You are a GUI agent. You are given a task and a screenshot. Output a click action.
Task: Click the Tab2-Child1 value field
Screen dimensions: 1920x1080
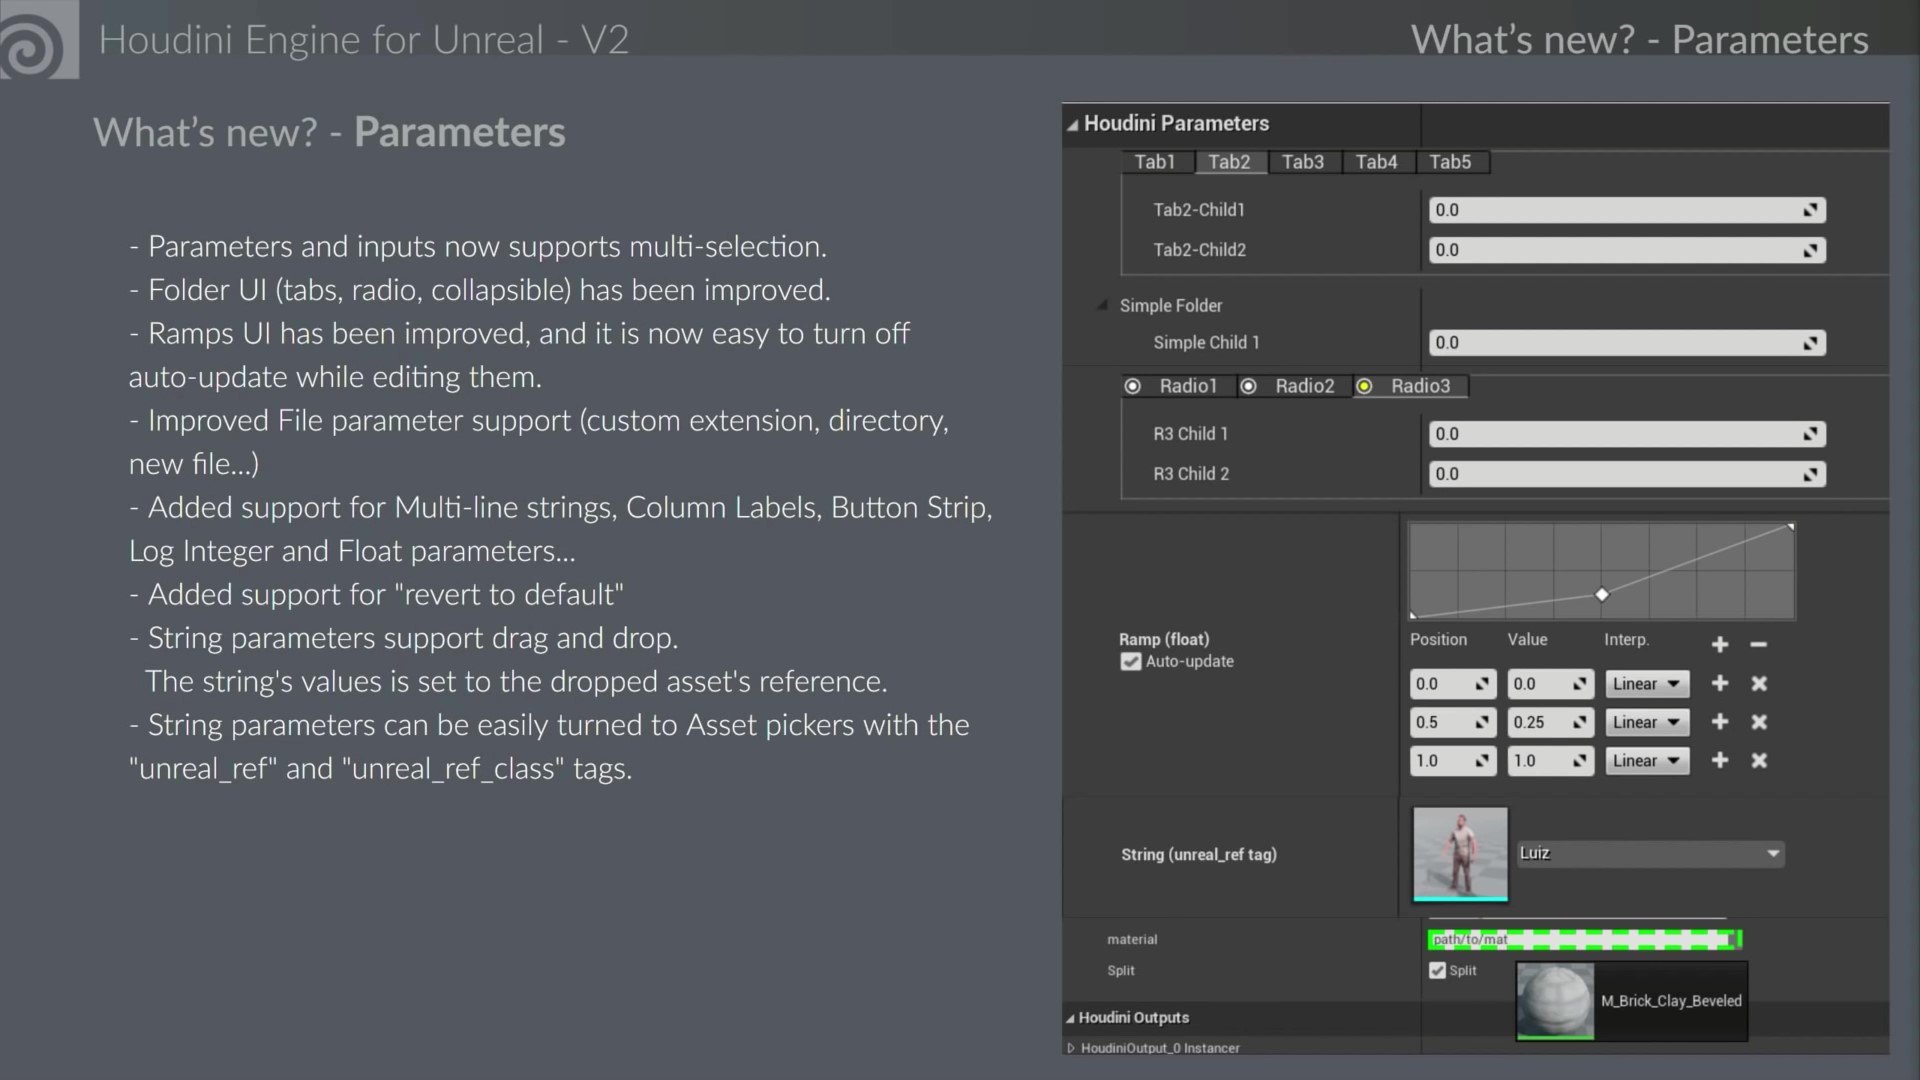coord(1627,210)
